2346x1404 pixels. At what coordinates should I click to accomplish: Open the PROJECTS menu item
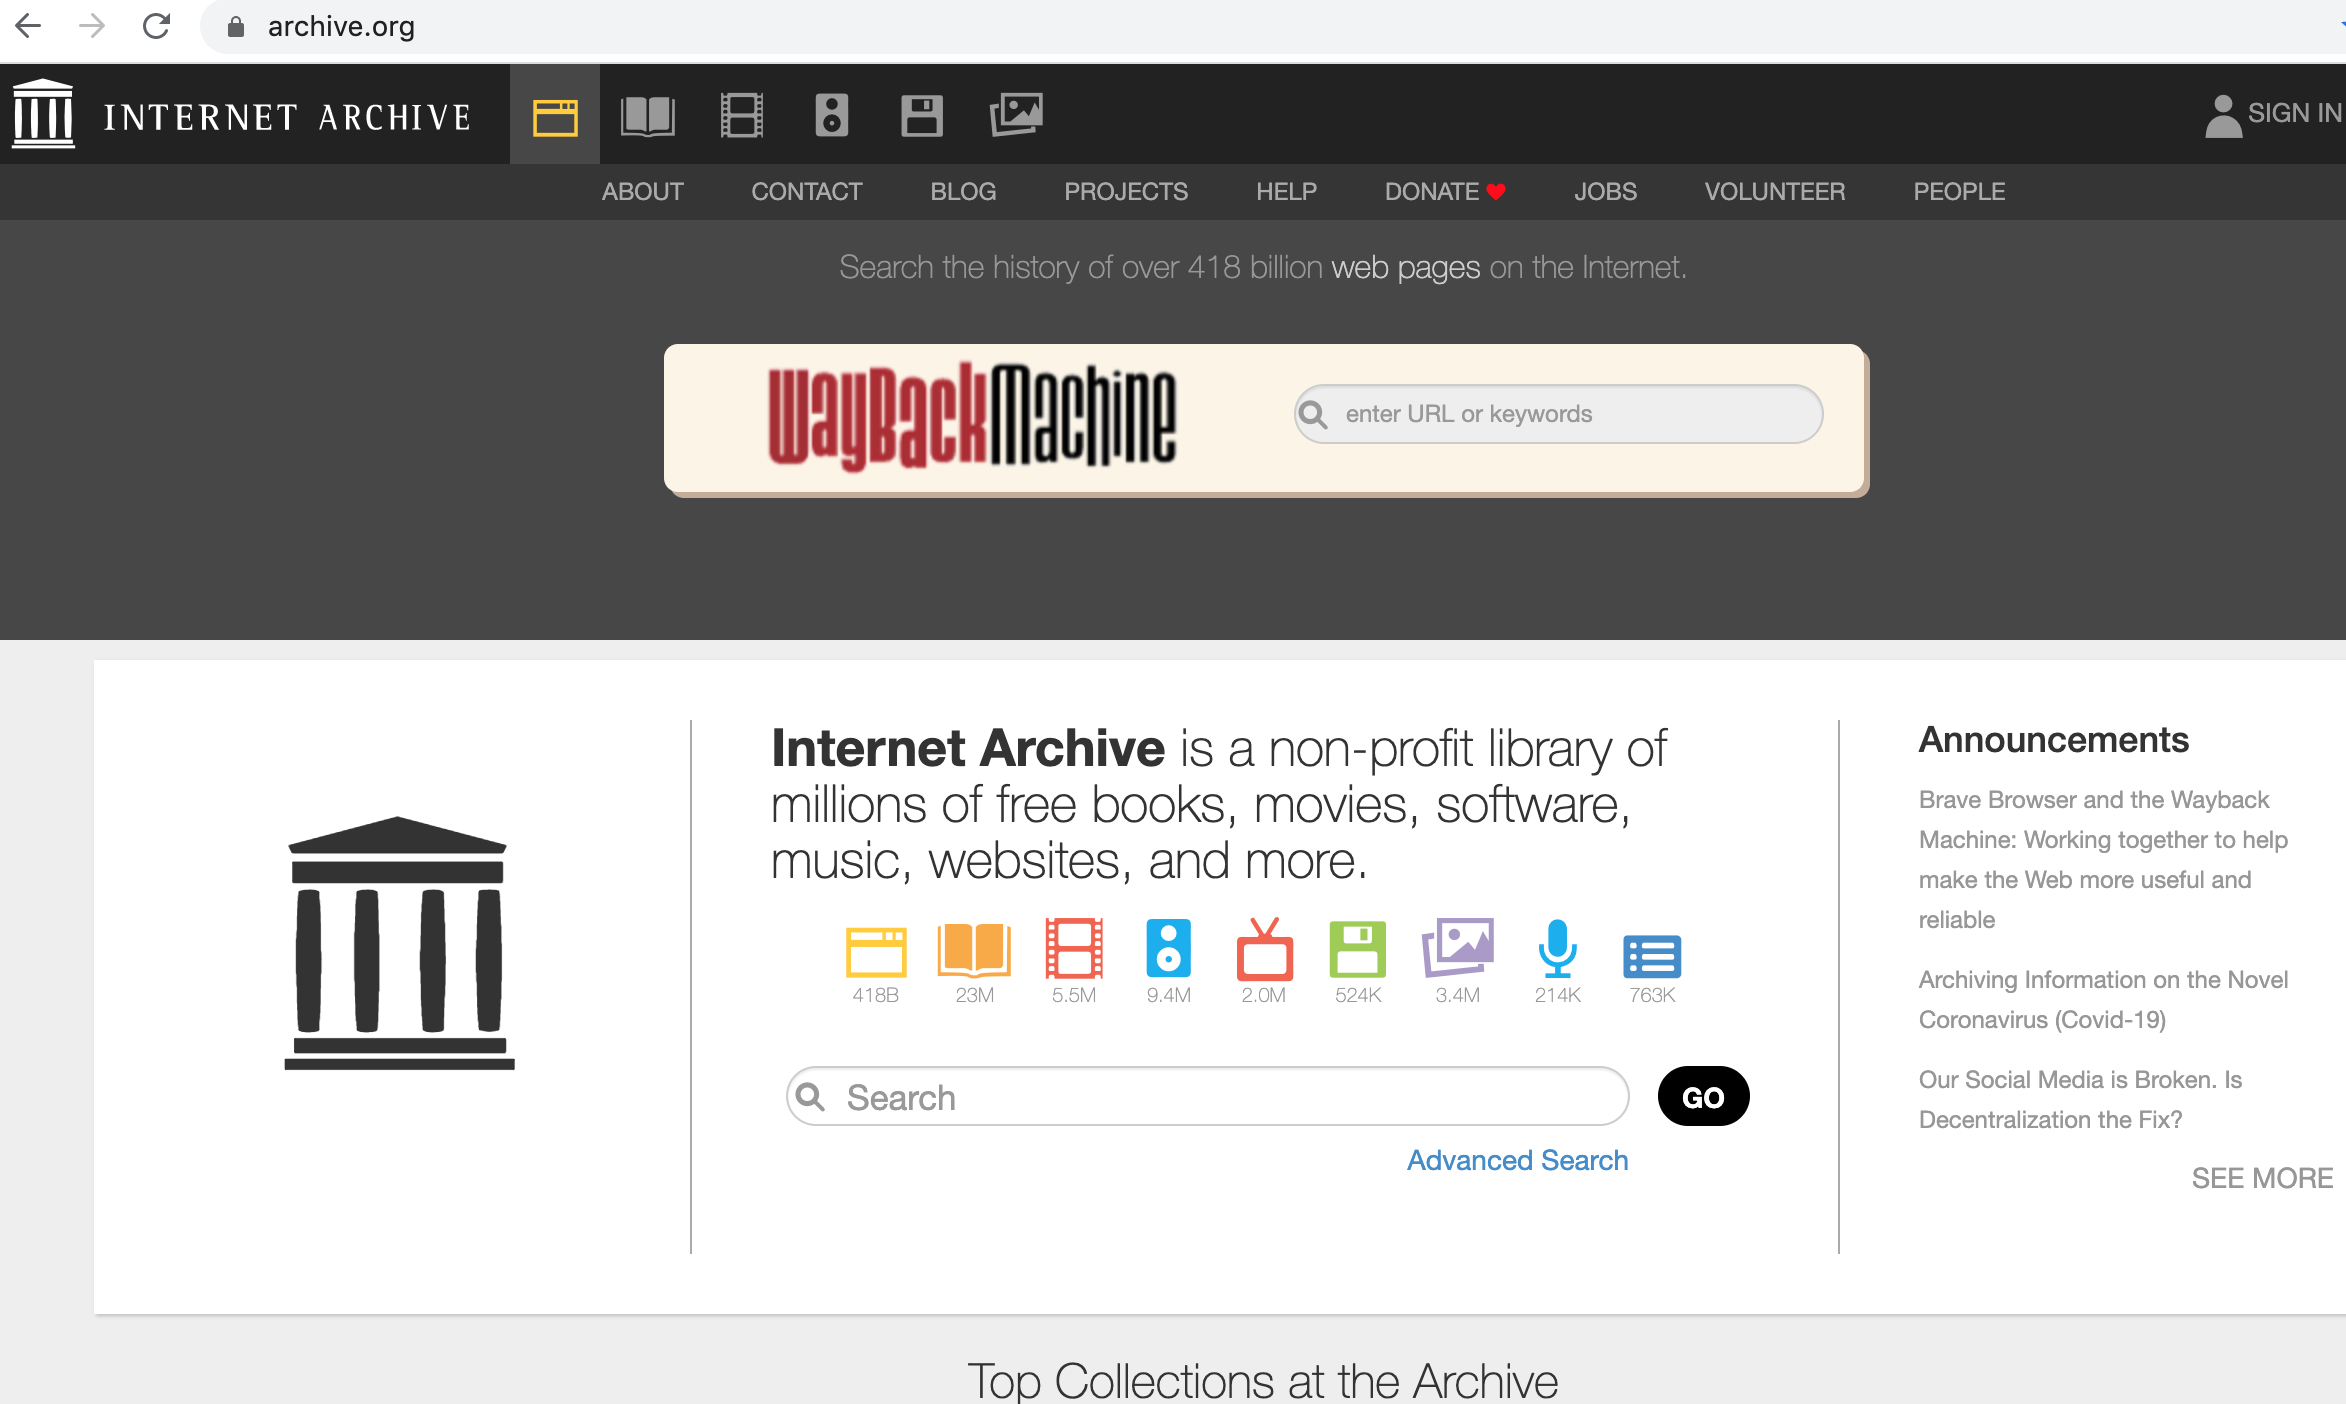coord(1126,191)
